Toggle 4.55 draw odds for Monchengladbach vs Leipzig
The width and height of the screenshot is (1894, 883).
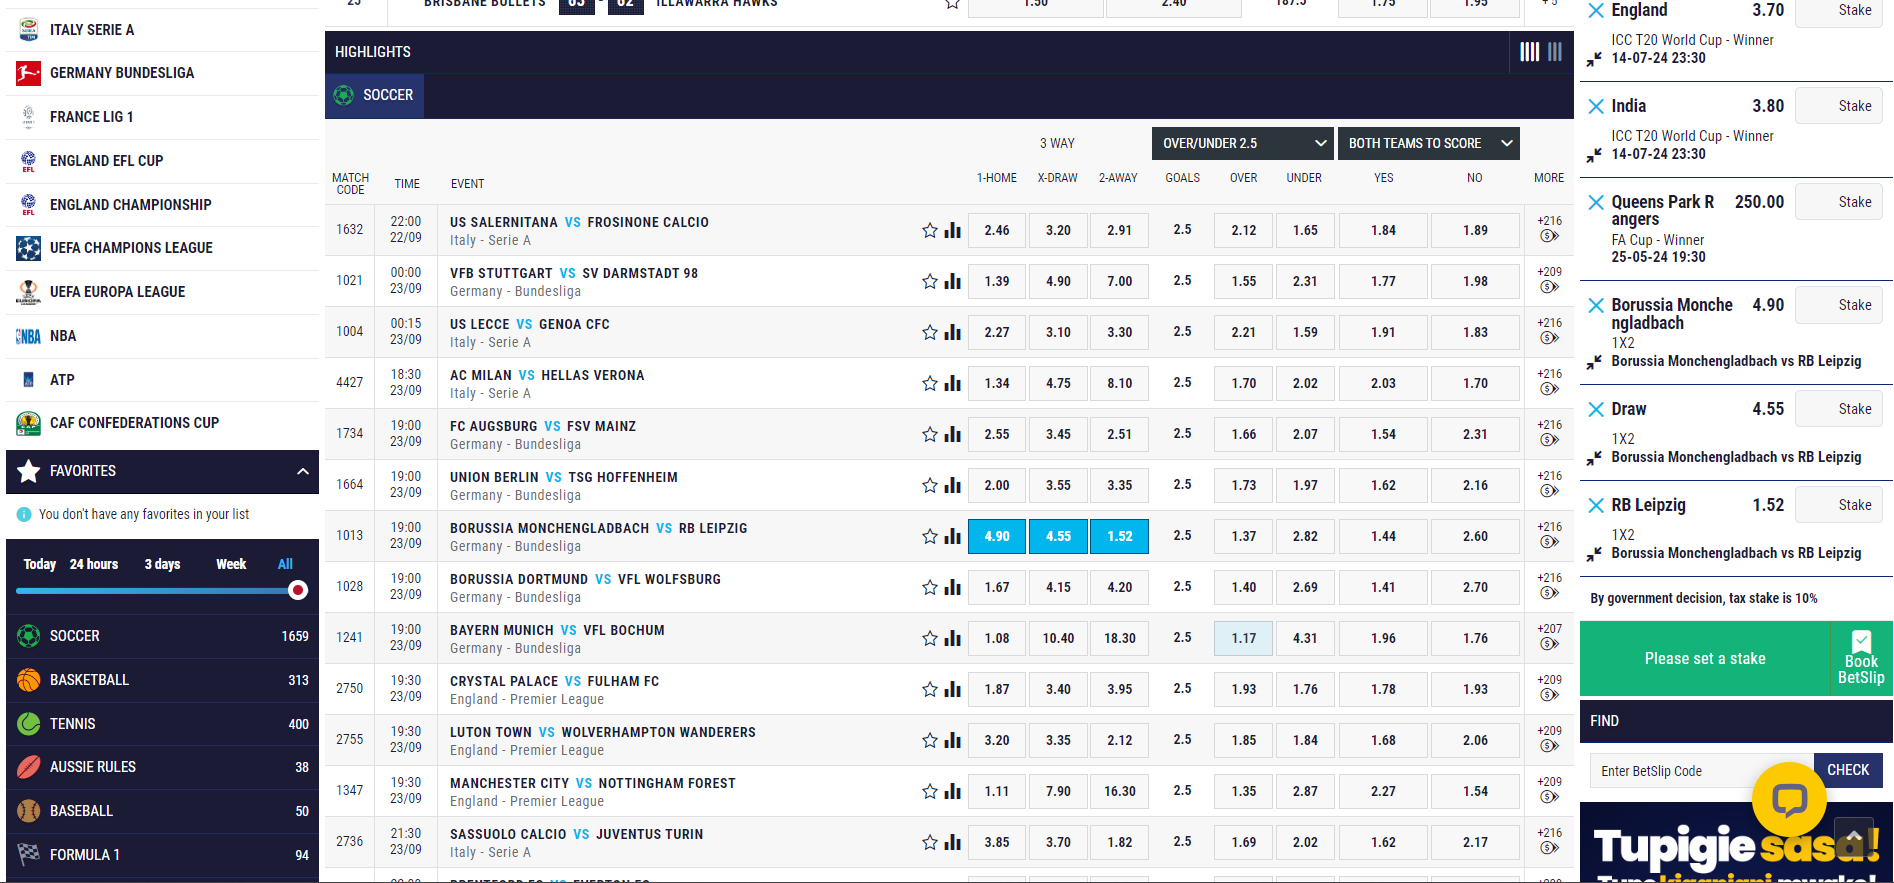coord(1058,536)
